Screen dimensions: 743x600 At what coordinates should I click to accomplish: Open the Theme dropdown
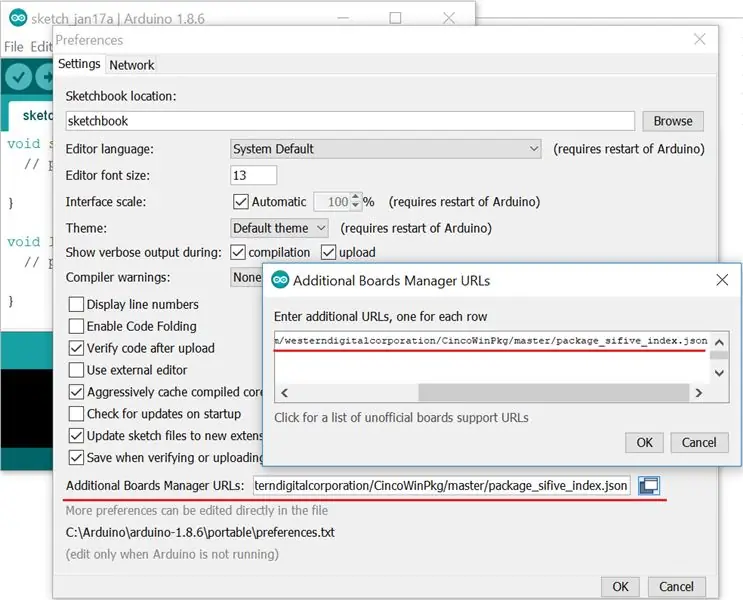(279, 228)
